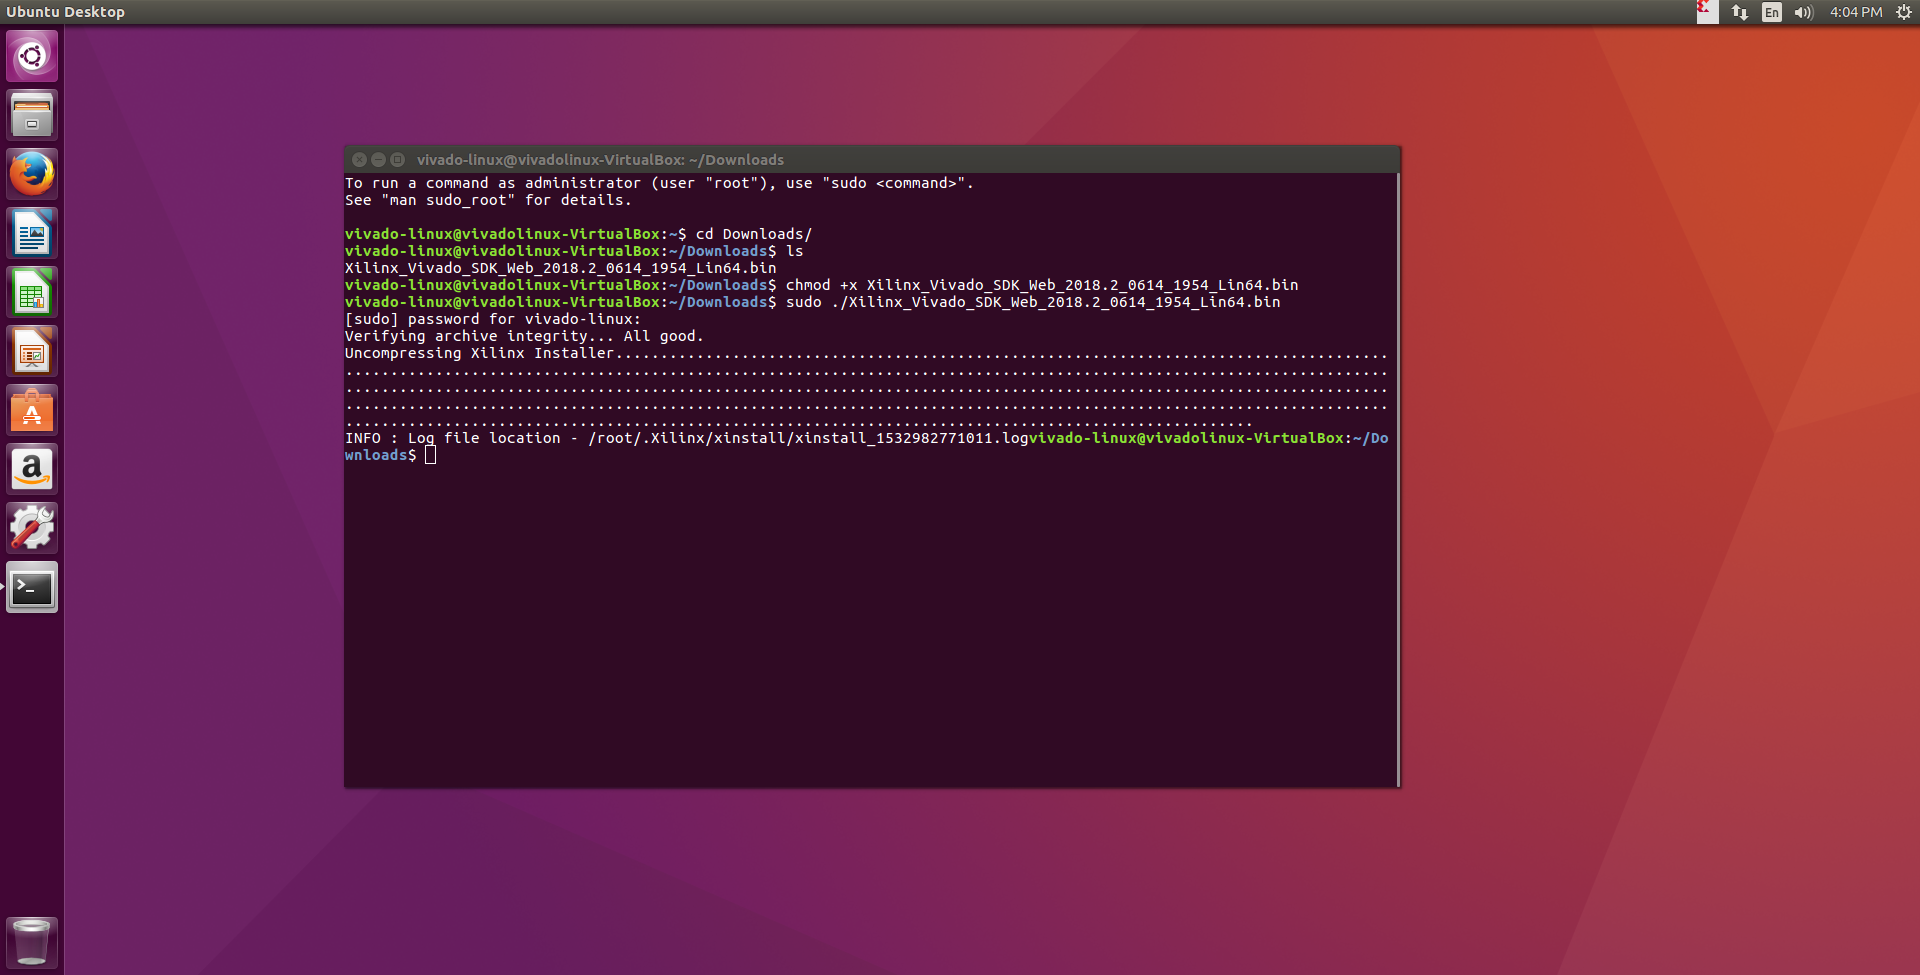Open the Ubuntu Dash search launcher
The image size is (1920, 975).
(32, 56)
